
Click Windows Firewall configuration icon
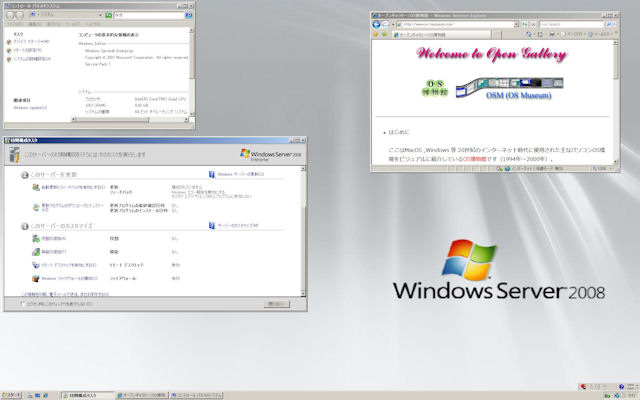coord(36,278)
